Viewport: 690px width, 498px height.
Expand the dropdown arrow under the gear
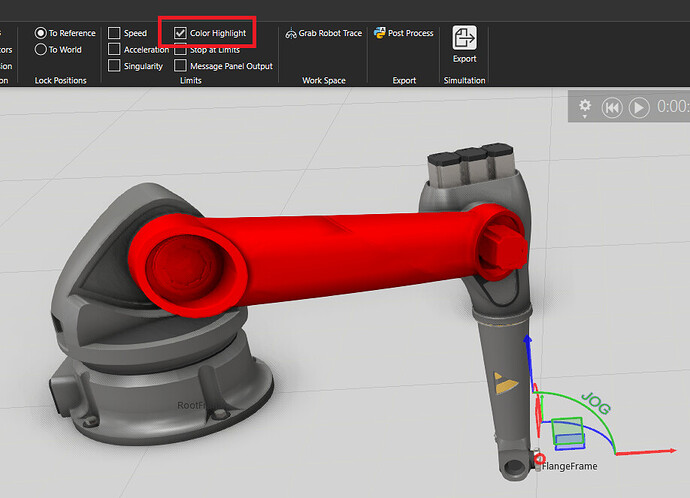(x=585, y=118)
